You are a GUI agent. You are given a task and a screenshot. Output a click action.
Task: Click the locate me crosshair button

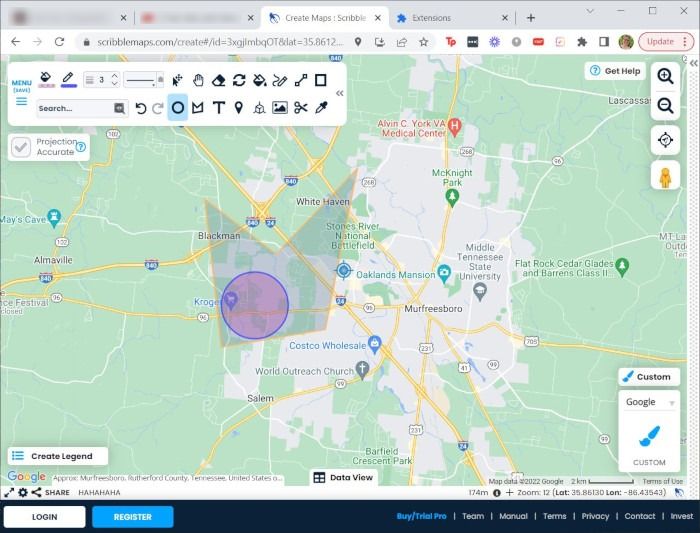(x=665, y=140)
